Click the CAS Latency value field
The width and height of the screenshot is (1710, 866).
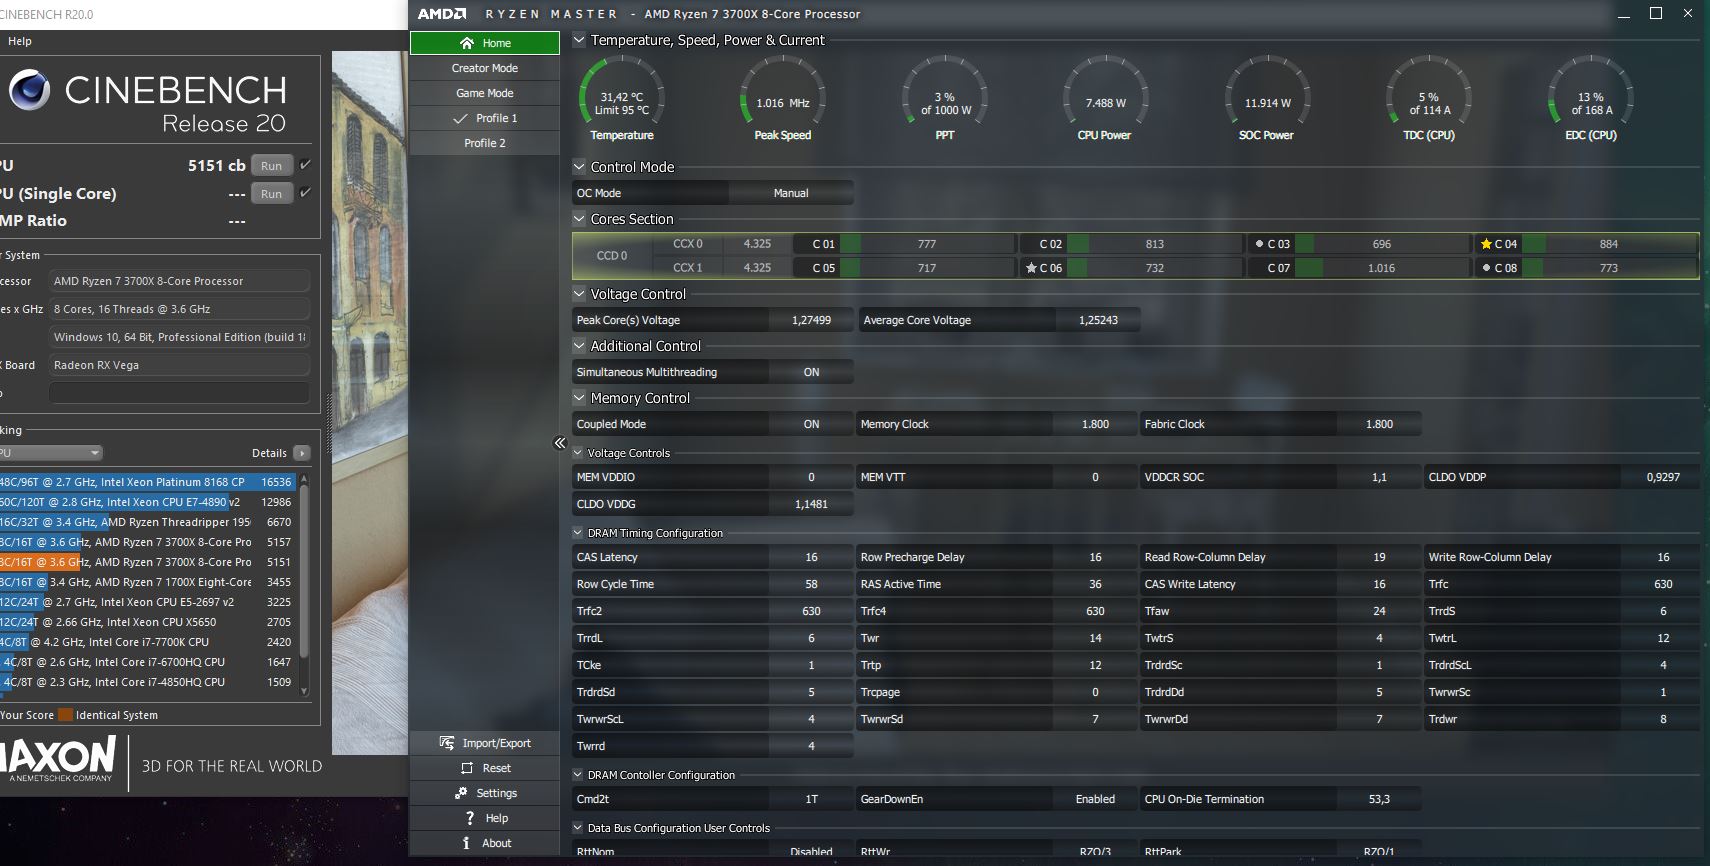(811, 557)
